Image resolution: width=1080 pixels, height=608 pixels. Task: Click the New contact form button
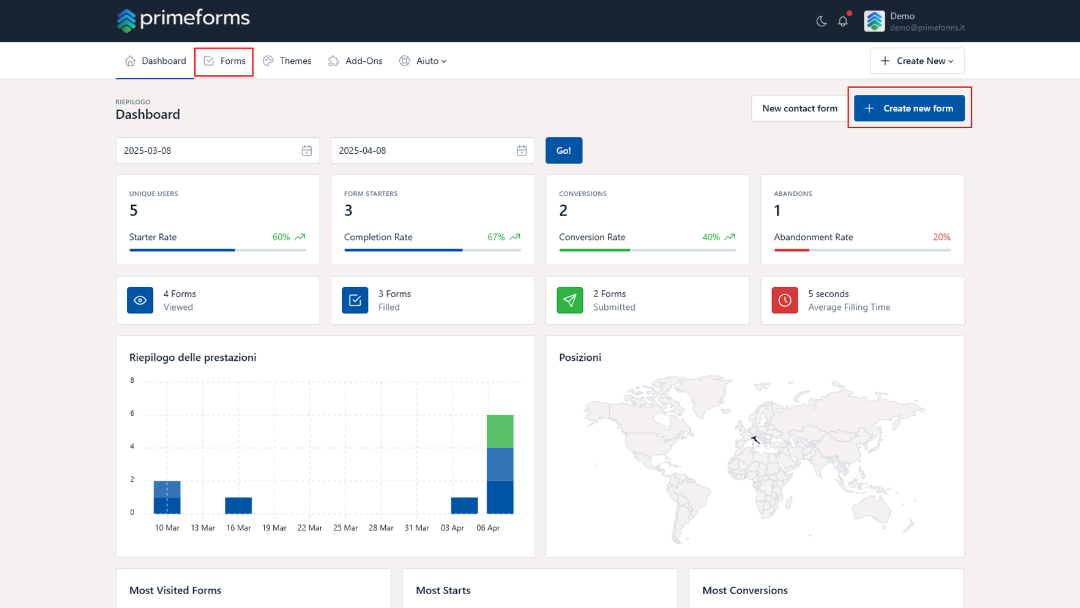[x=800, y=108]
